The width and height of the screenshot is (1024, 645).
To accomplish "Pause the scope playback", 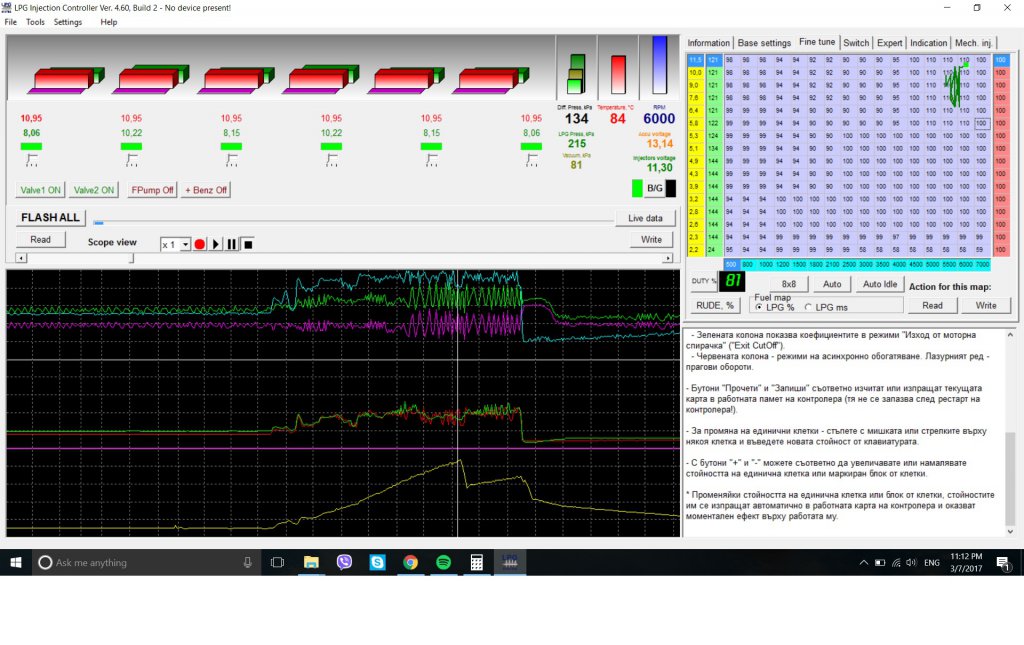I will pos(232,244).
